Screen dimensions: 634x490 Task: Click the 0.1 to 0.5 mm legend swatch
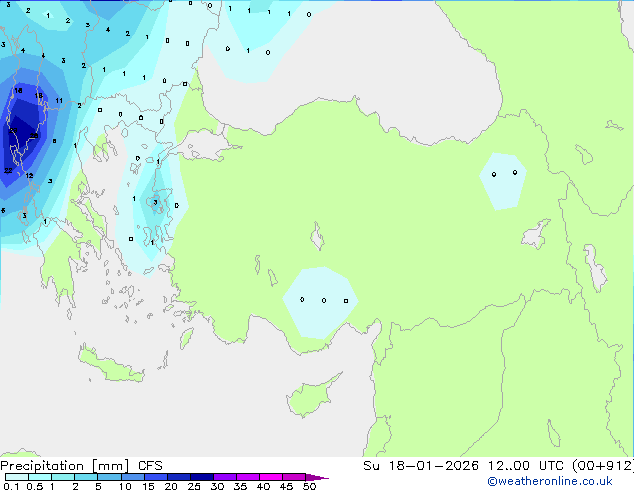[x=17, y=477]
